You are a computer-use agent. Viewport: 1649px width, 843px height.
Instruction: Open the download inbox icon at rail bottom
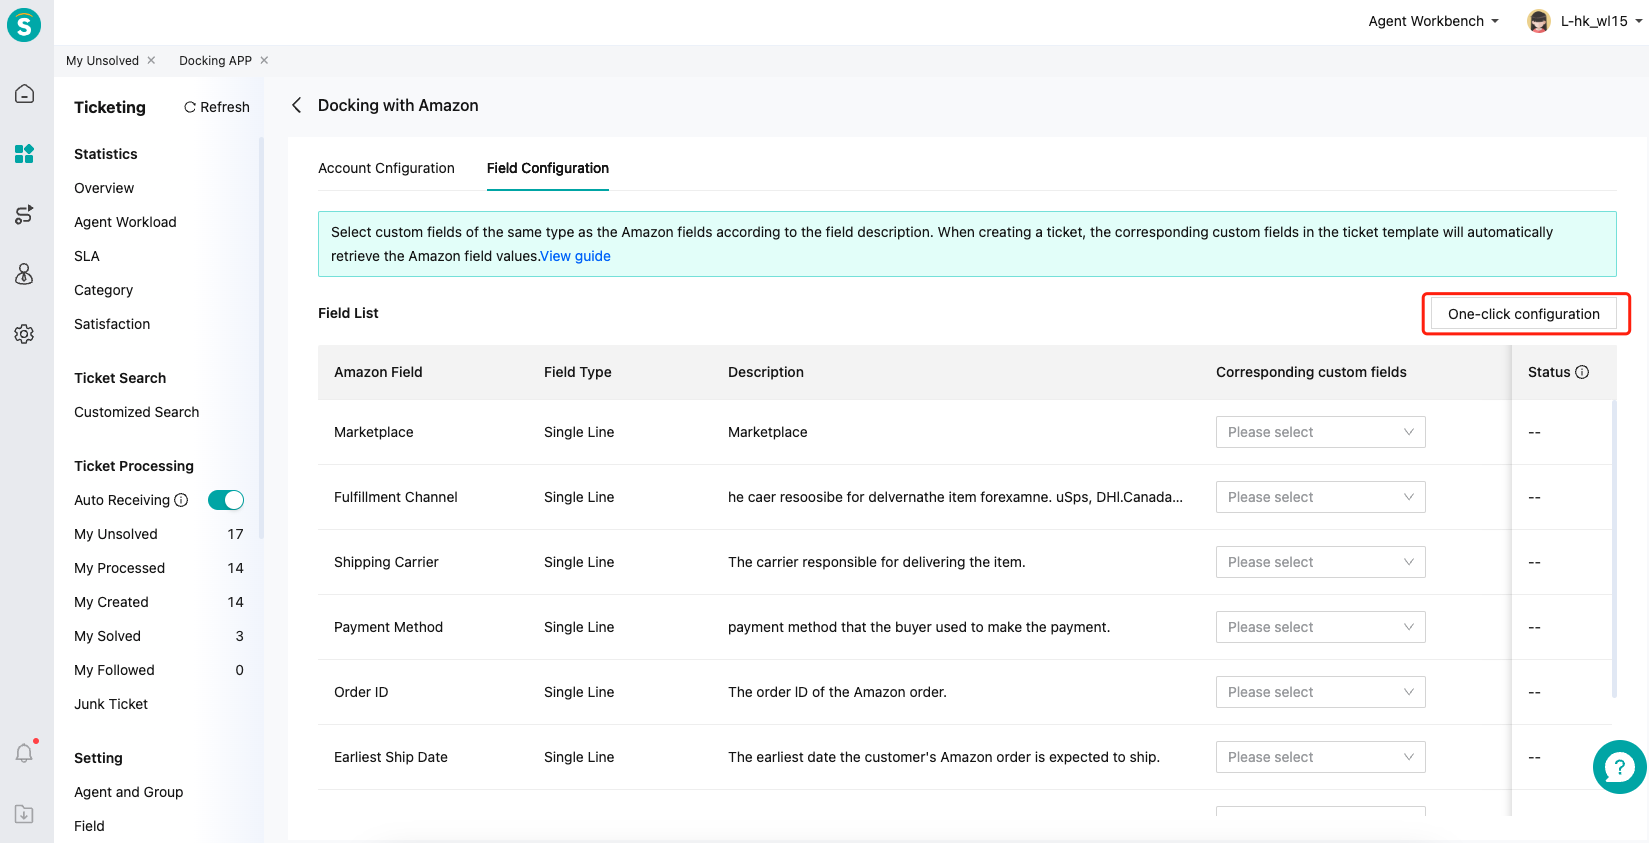24,814
